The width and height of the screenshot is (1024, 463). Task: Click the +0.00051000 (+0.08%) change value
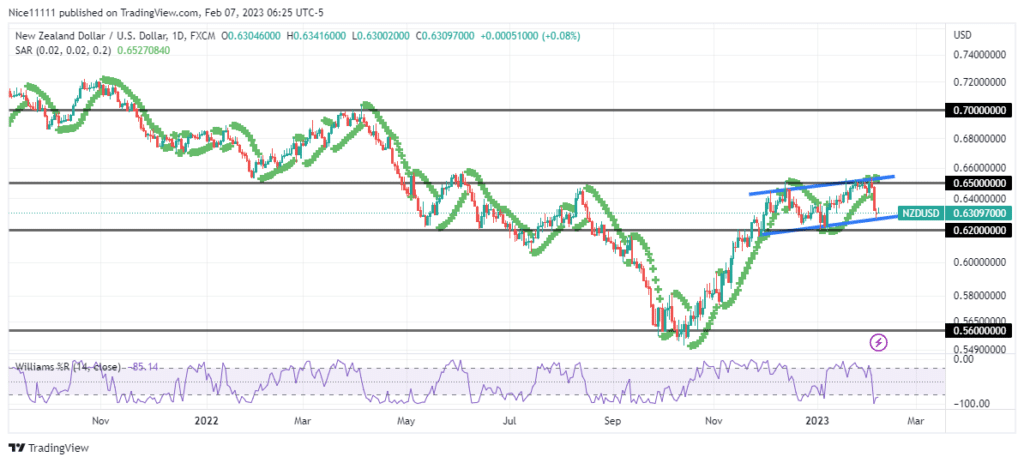tap(530, 37)
